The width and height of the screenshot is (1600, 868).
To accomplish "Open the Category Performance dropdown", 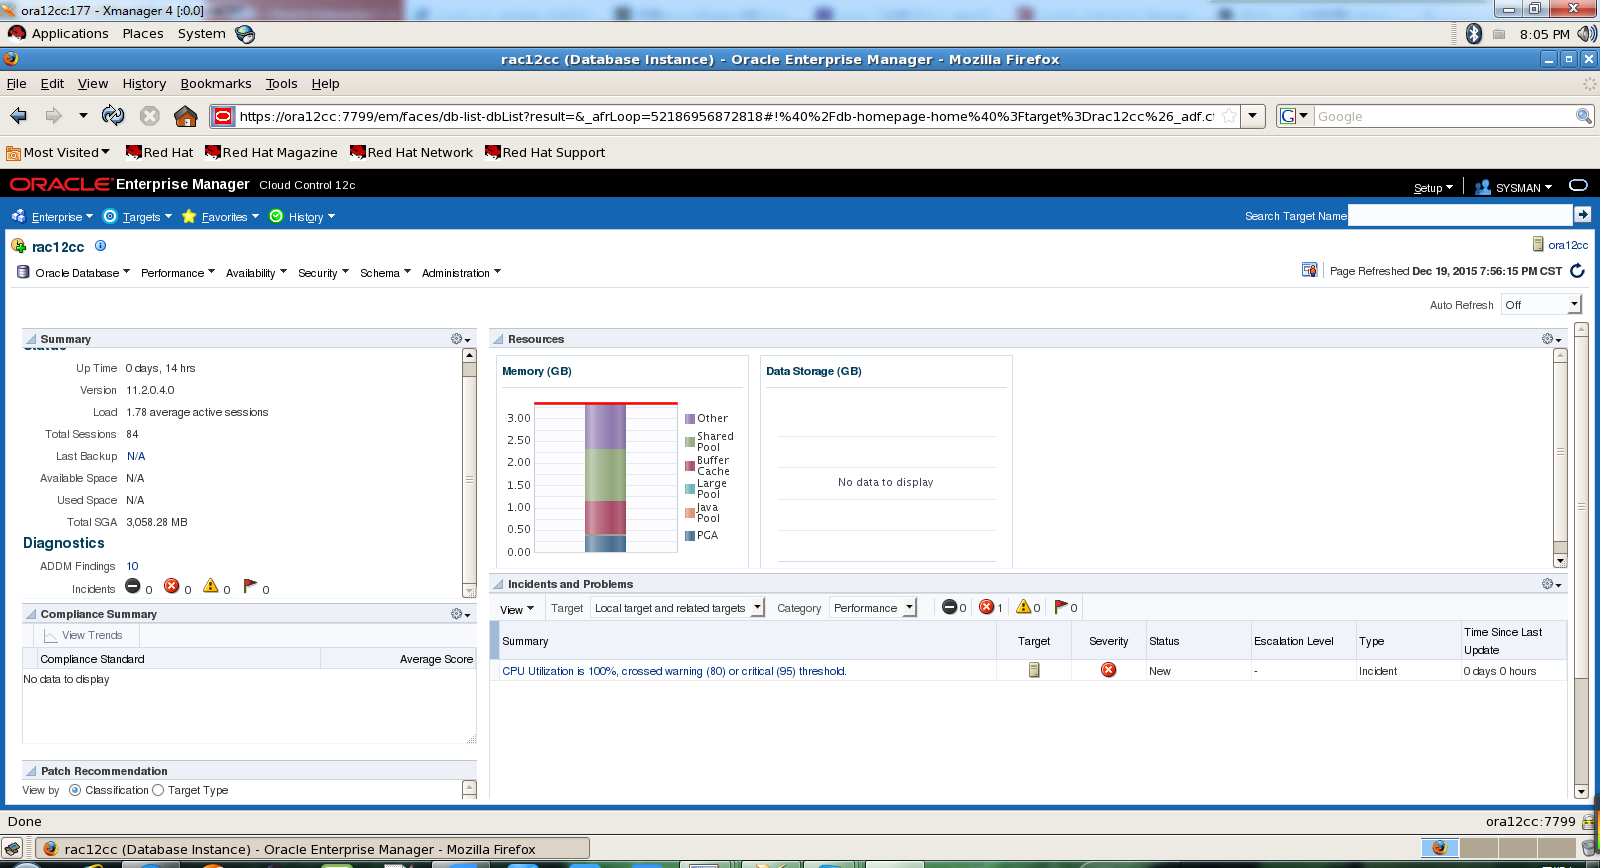I will [873, 608].
